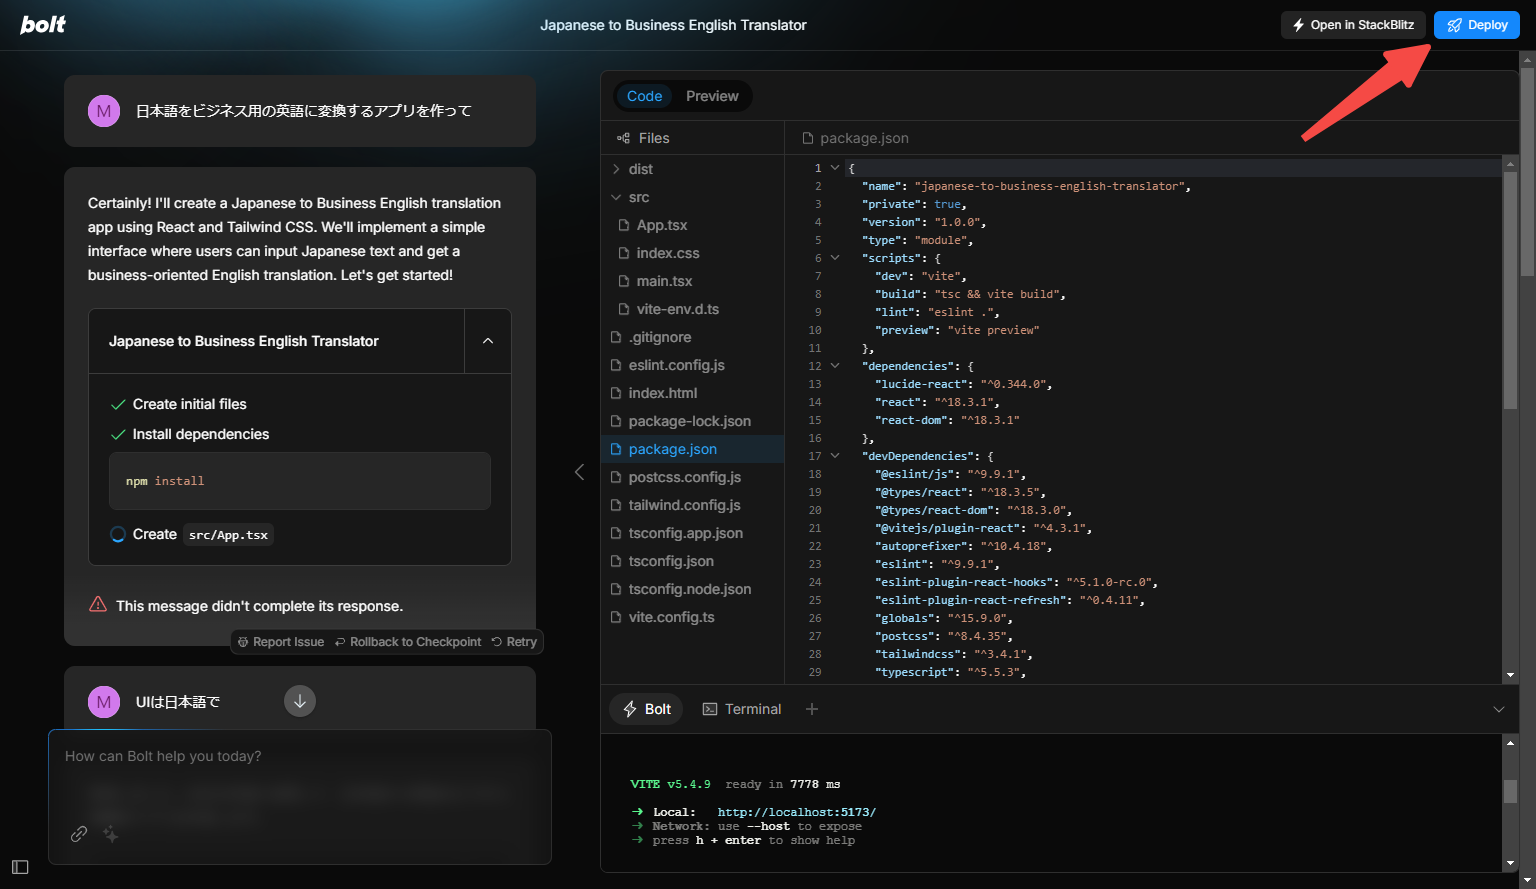This screenshot has height=889, width=1536.
Task: Open vite.config.ts file
Action: pyautogui.click(x=671, y=617)
